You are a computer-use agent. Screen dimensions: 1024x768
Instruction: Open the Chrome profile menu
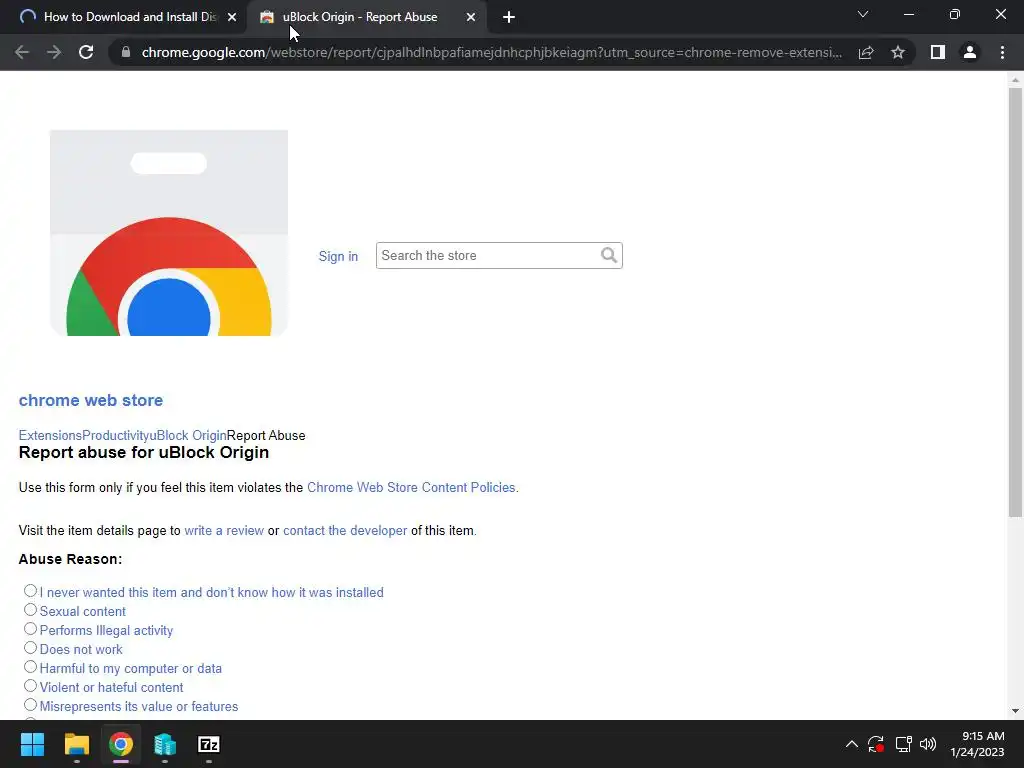[970, 52]
